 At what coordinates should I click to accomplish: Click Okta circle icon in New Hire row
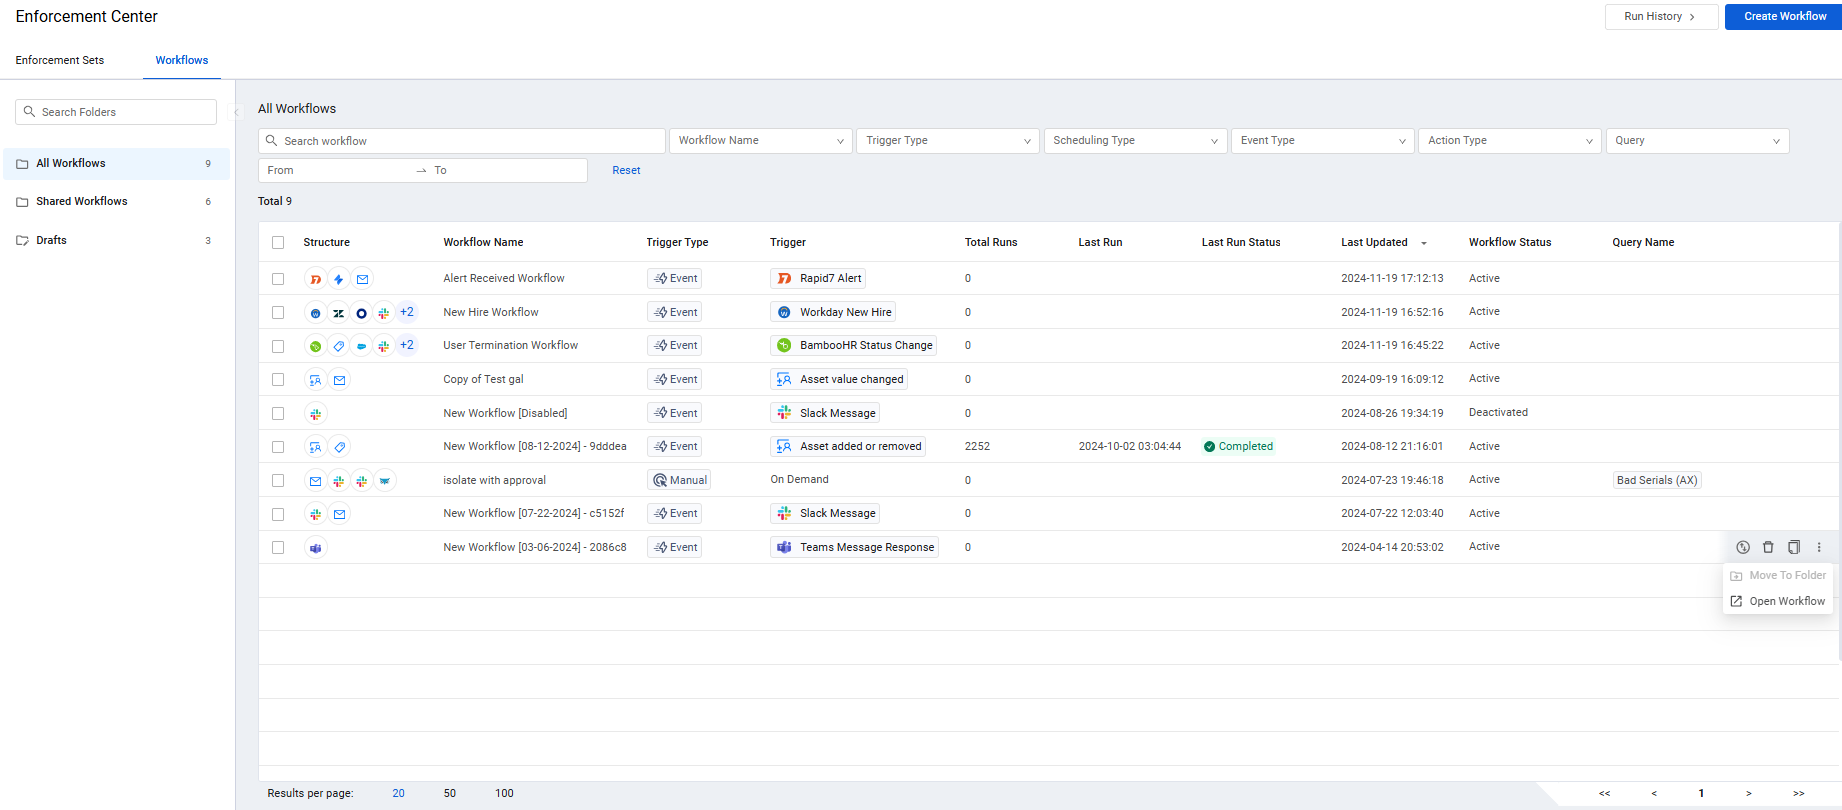pos(362,313)
